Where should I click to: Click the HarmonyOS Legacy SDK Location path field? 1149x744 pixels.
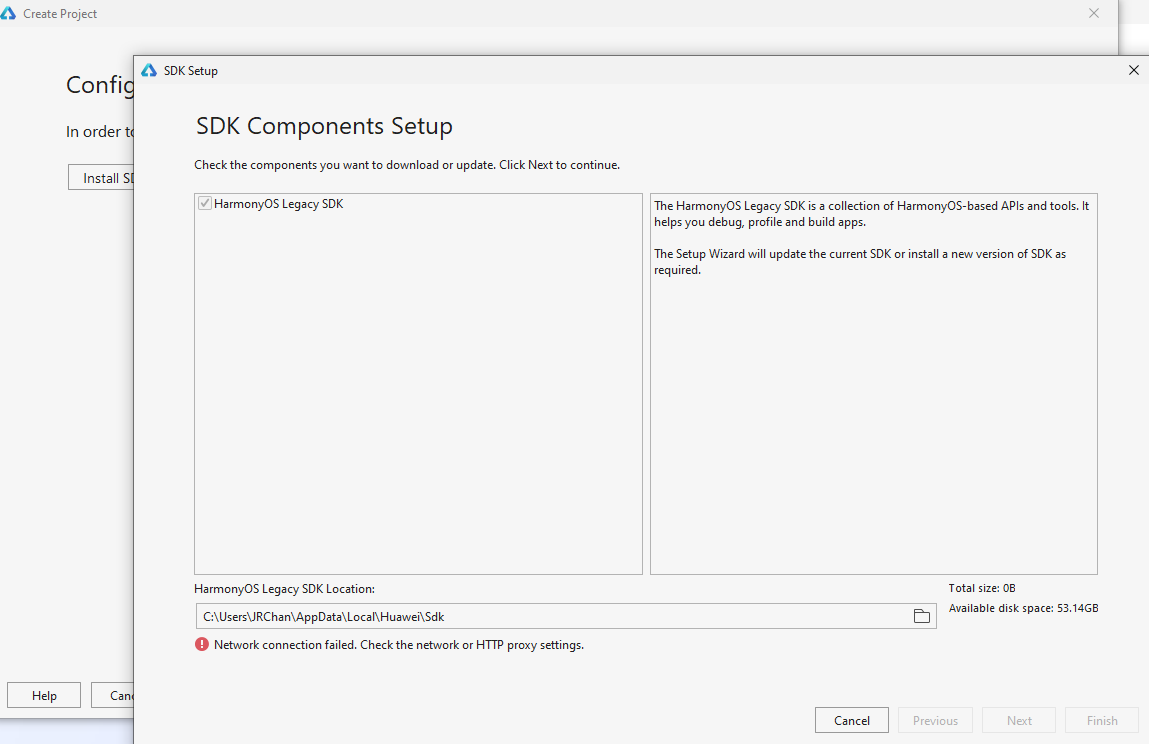(550, 616)
